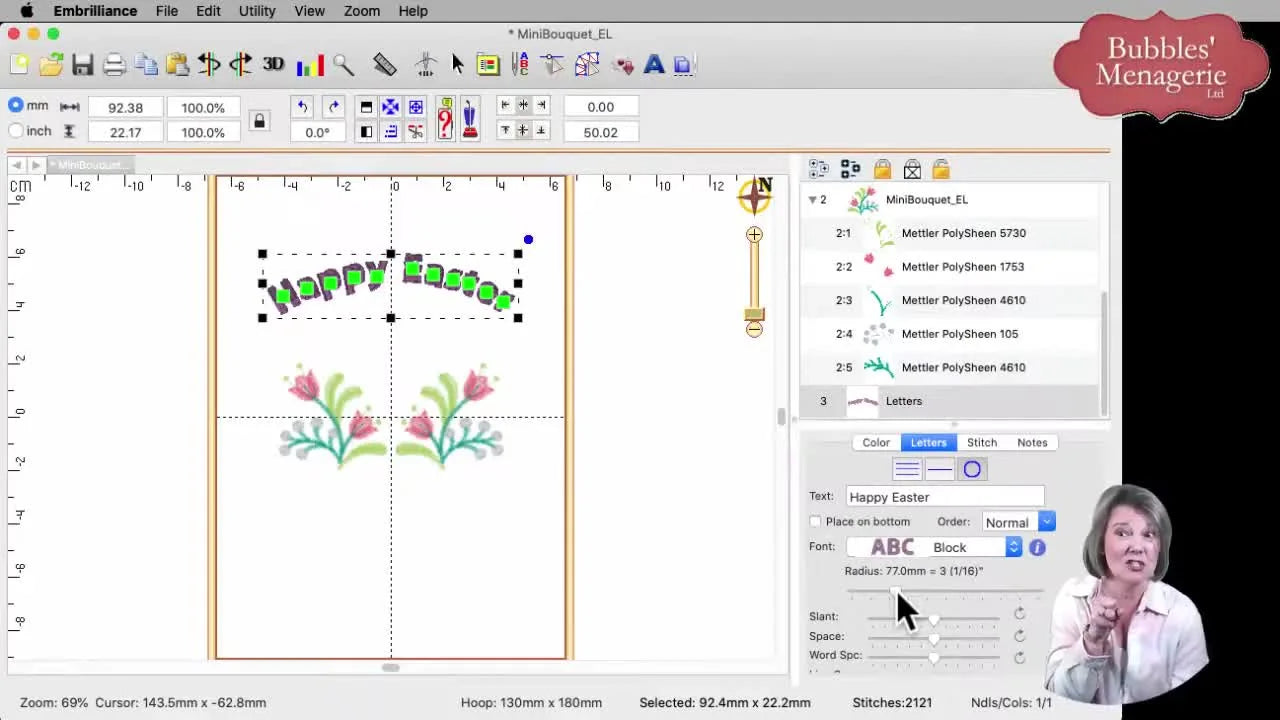Reset the Space slider with its circular arrow
The width and height of the screenshot is (1280, 720).
pos(1019,635)
